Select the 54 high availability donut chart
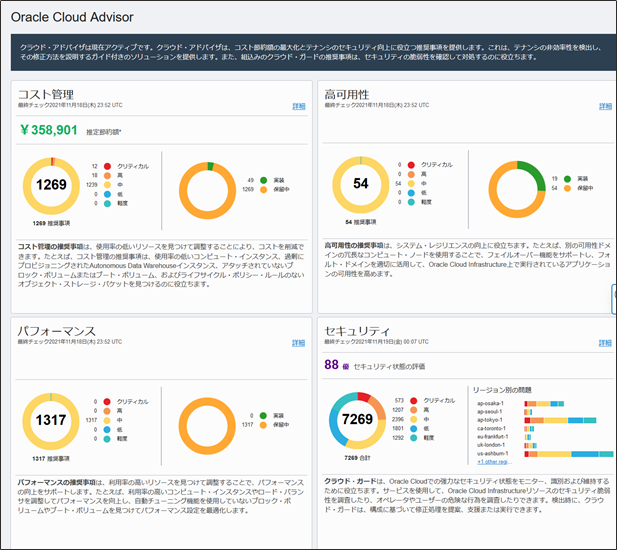Screen dimensions: 617x550 (x=361, y=185)
